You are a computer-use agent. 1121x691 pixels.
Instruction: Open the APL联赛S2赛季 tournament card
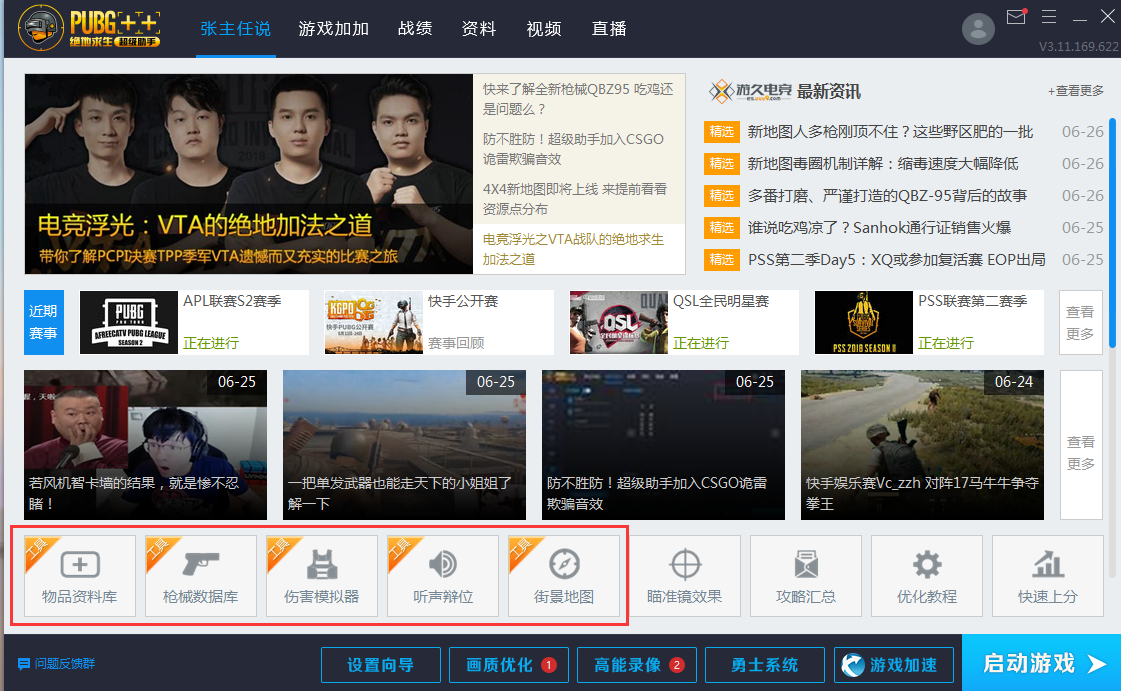(x=194, y=322)
